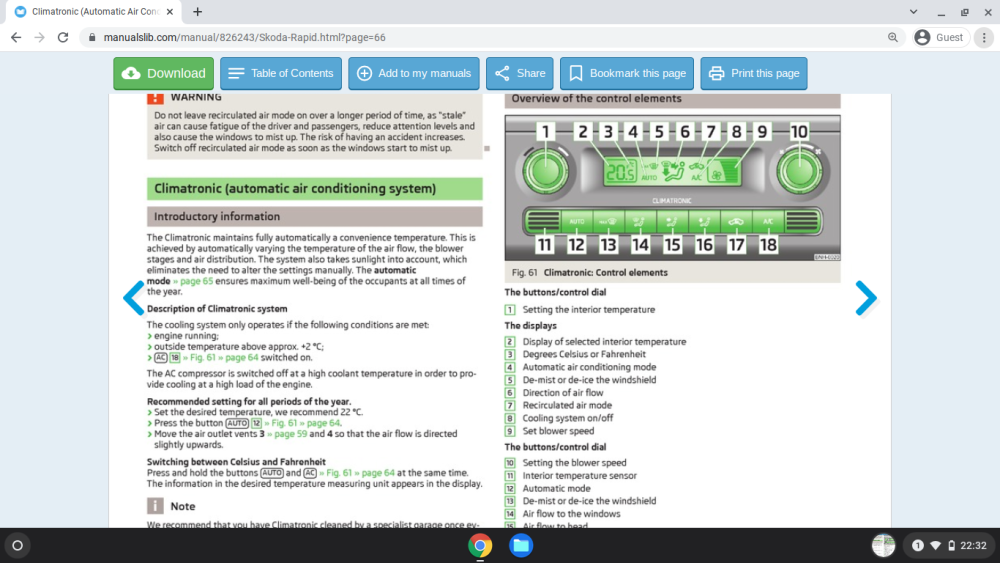The width and height of the screenshot is (1000, 563).
Task: Click 'Set blower speed' item
Action: pyautogui.click(x=558, y=431)
